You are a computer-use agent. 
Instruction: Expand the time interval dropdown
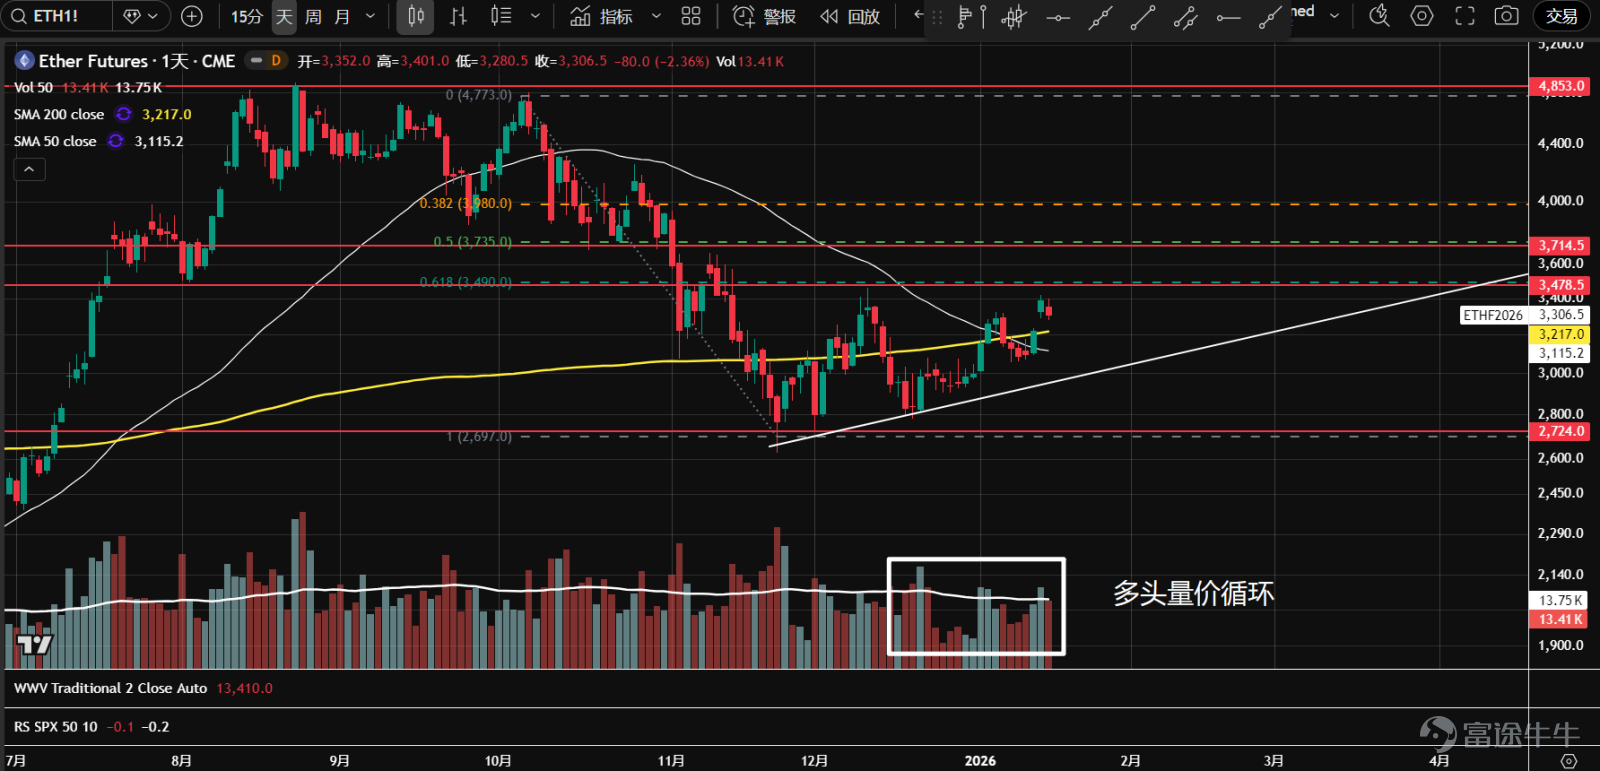371,16
